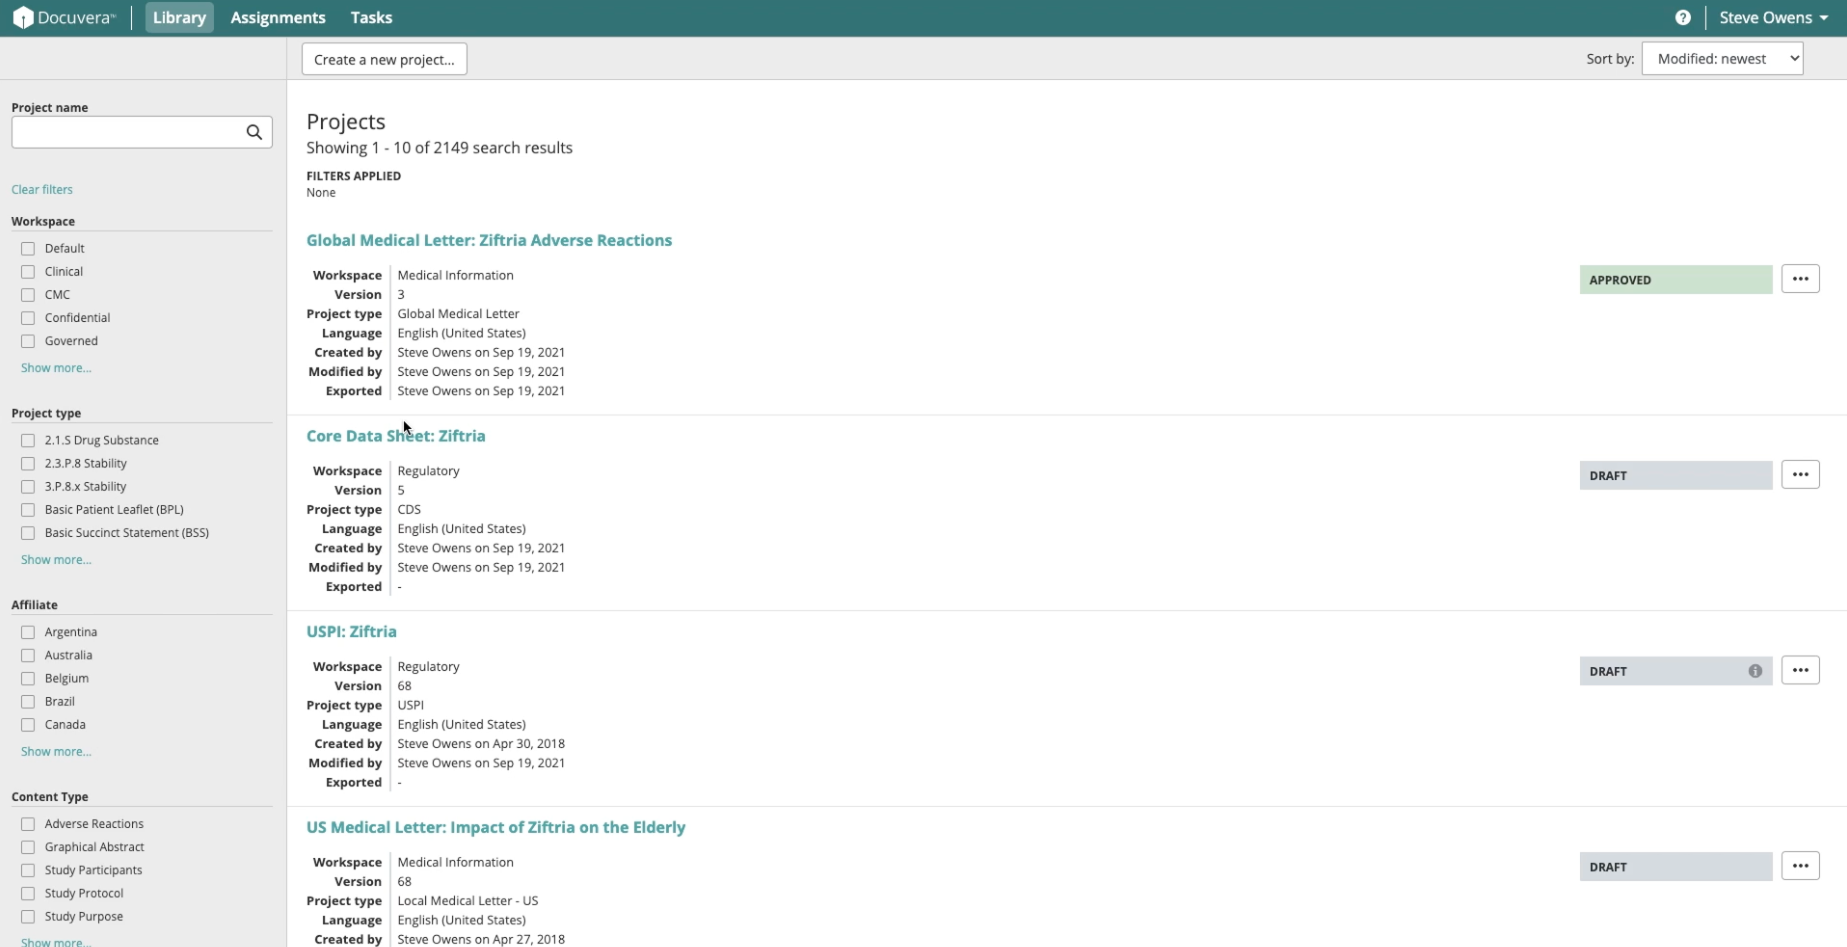This screenshot has height=947, width=1847.
Task: Expand Show more under Workspace
Action: click(x=56, y=368)
